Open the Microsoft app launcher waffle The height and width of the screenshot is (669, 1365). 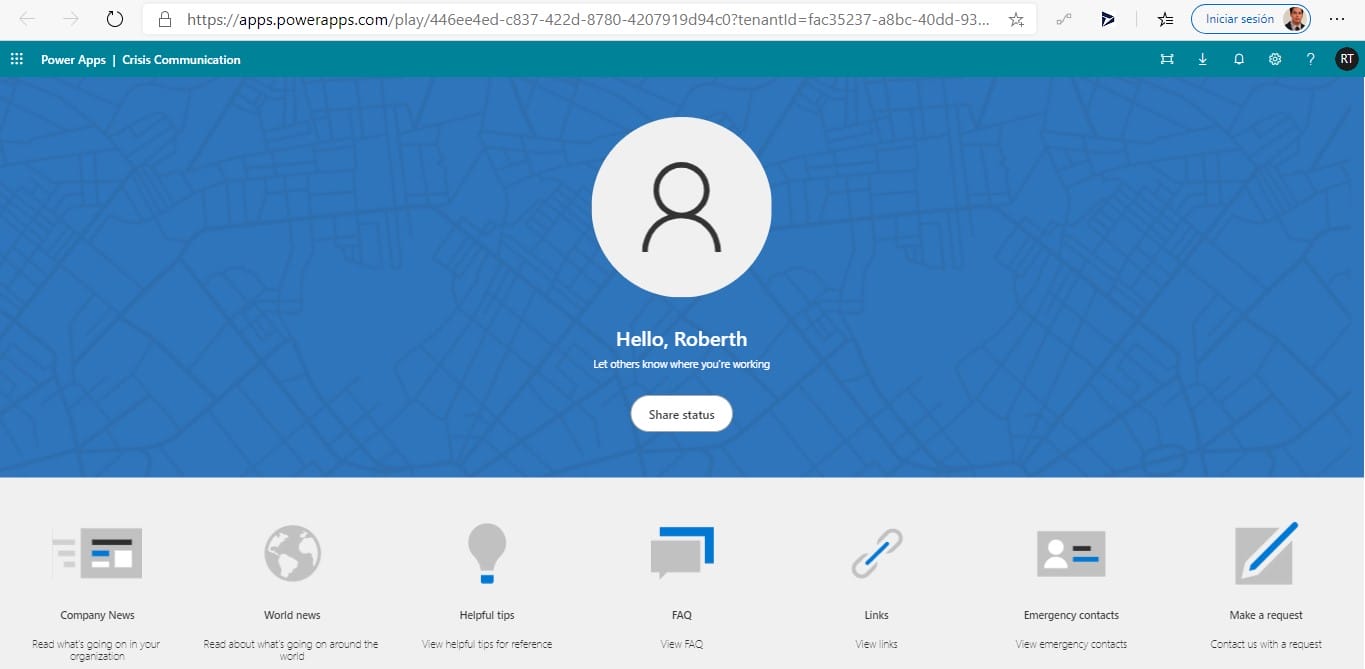coord(16,59)
